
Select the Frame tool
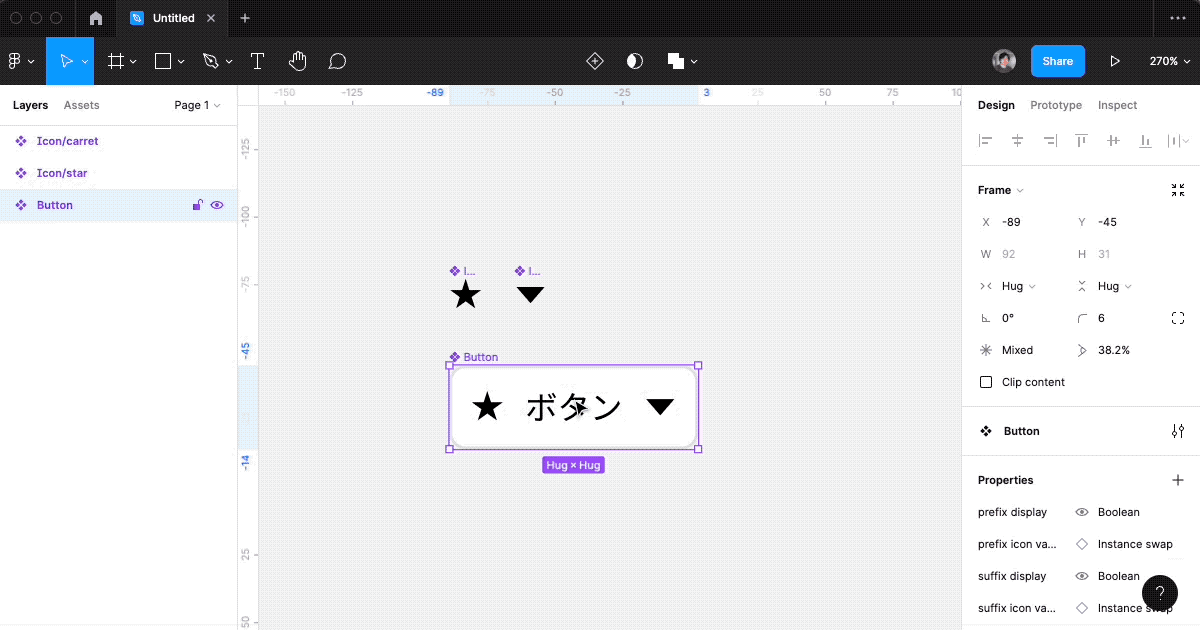[116, 61]
